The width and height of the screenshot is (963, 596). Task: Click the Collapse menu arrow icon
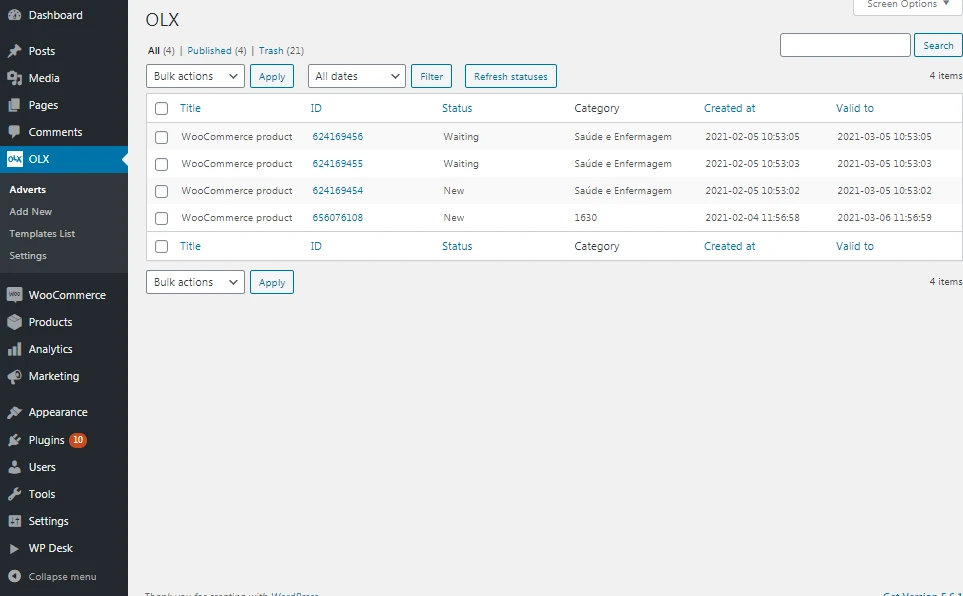pyautogui.click(x=15, y=576)
